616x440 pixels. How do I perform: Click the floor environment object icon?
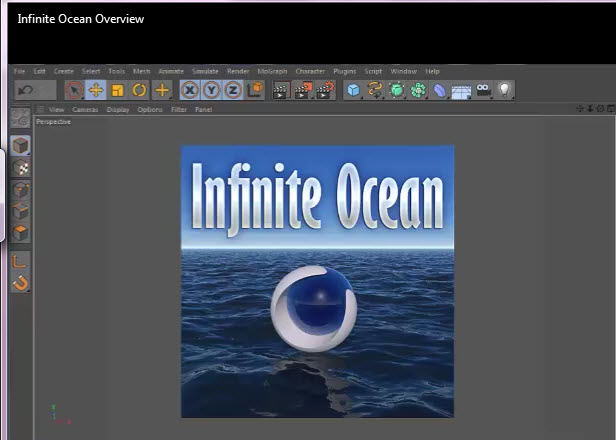coord(461,91)
